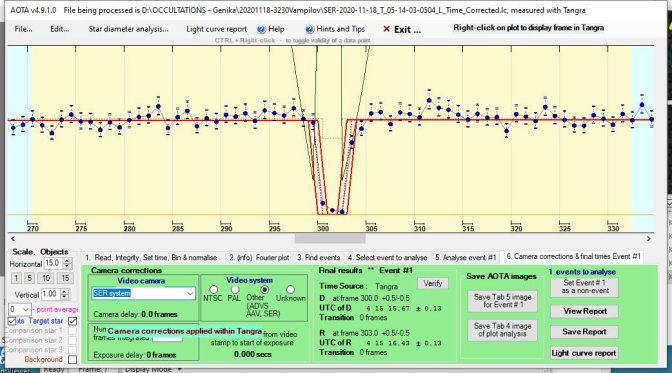The width and height of the screenshot is (672, 373).
Task: Switch to tab 1 Read, Integrity, Set time
Action: pyautogui.click(x=151, y=257)
